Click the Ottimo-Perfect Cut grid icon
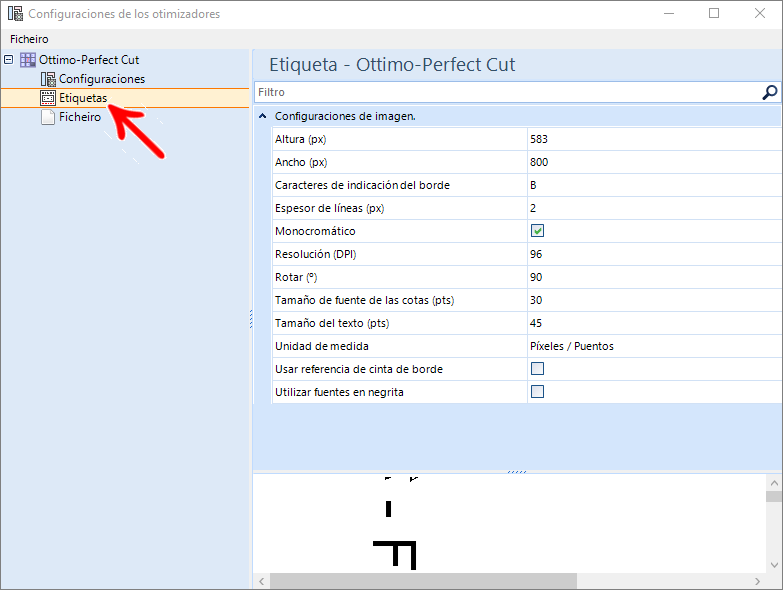This screenshot has width=783, height=590. pos(28,60)
